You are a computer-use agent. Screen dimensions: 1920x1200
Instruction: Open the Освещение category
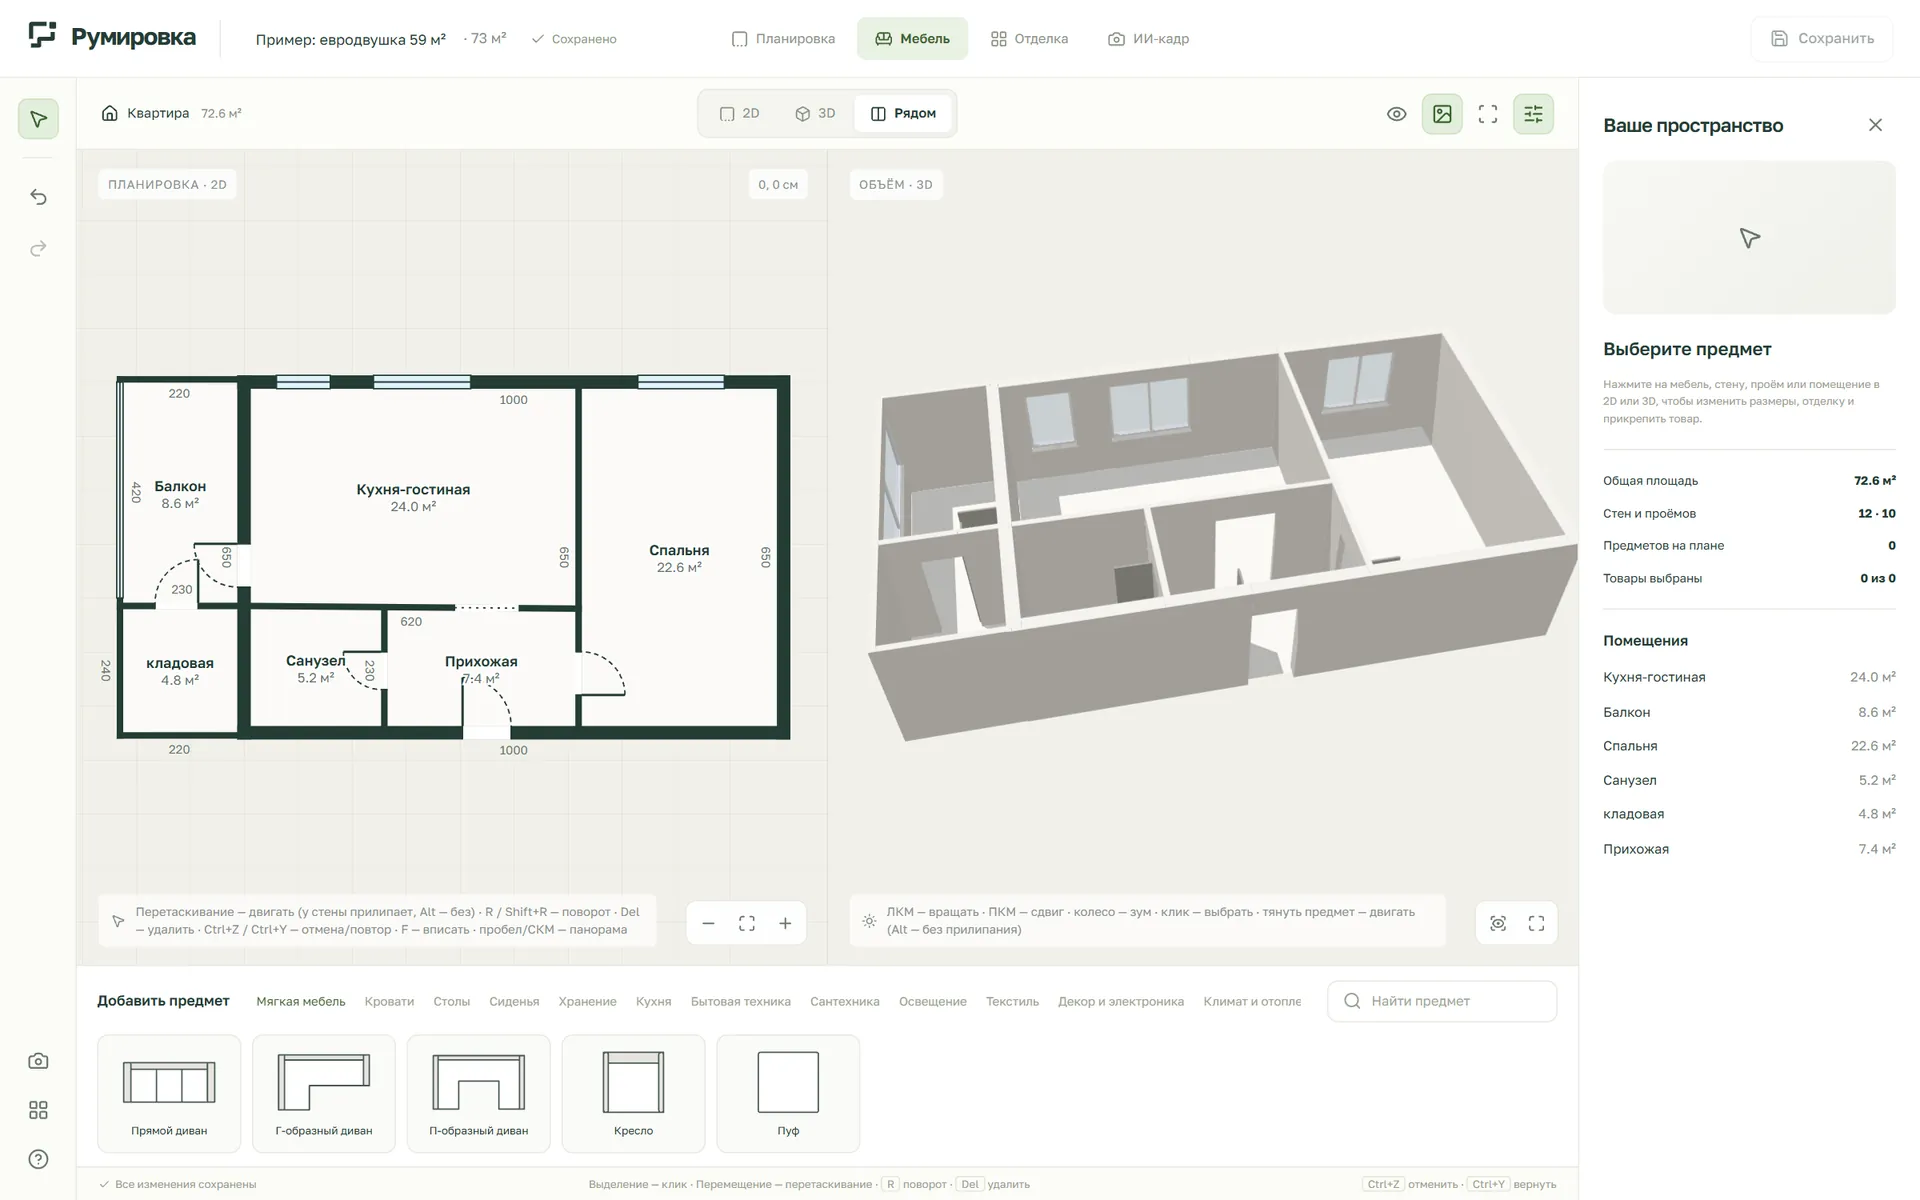point(932,1001)
